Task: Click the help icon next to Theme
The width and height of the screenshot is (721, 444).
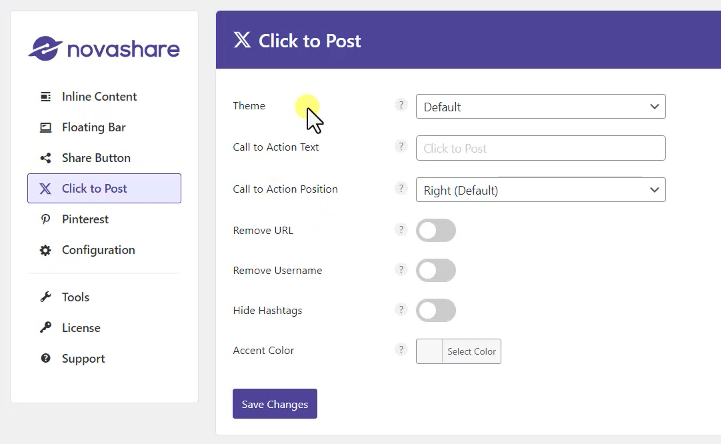Action: pos(401,105)
